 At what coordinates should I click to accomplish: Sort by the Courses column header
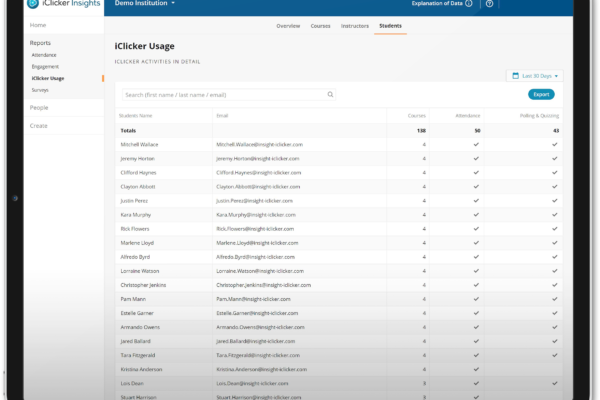tap(417, 116)
